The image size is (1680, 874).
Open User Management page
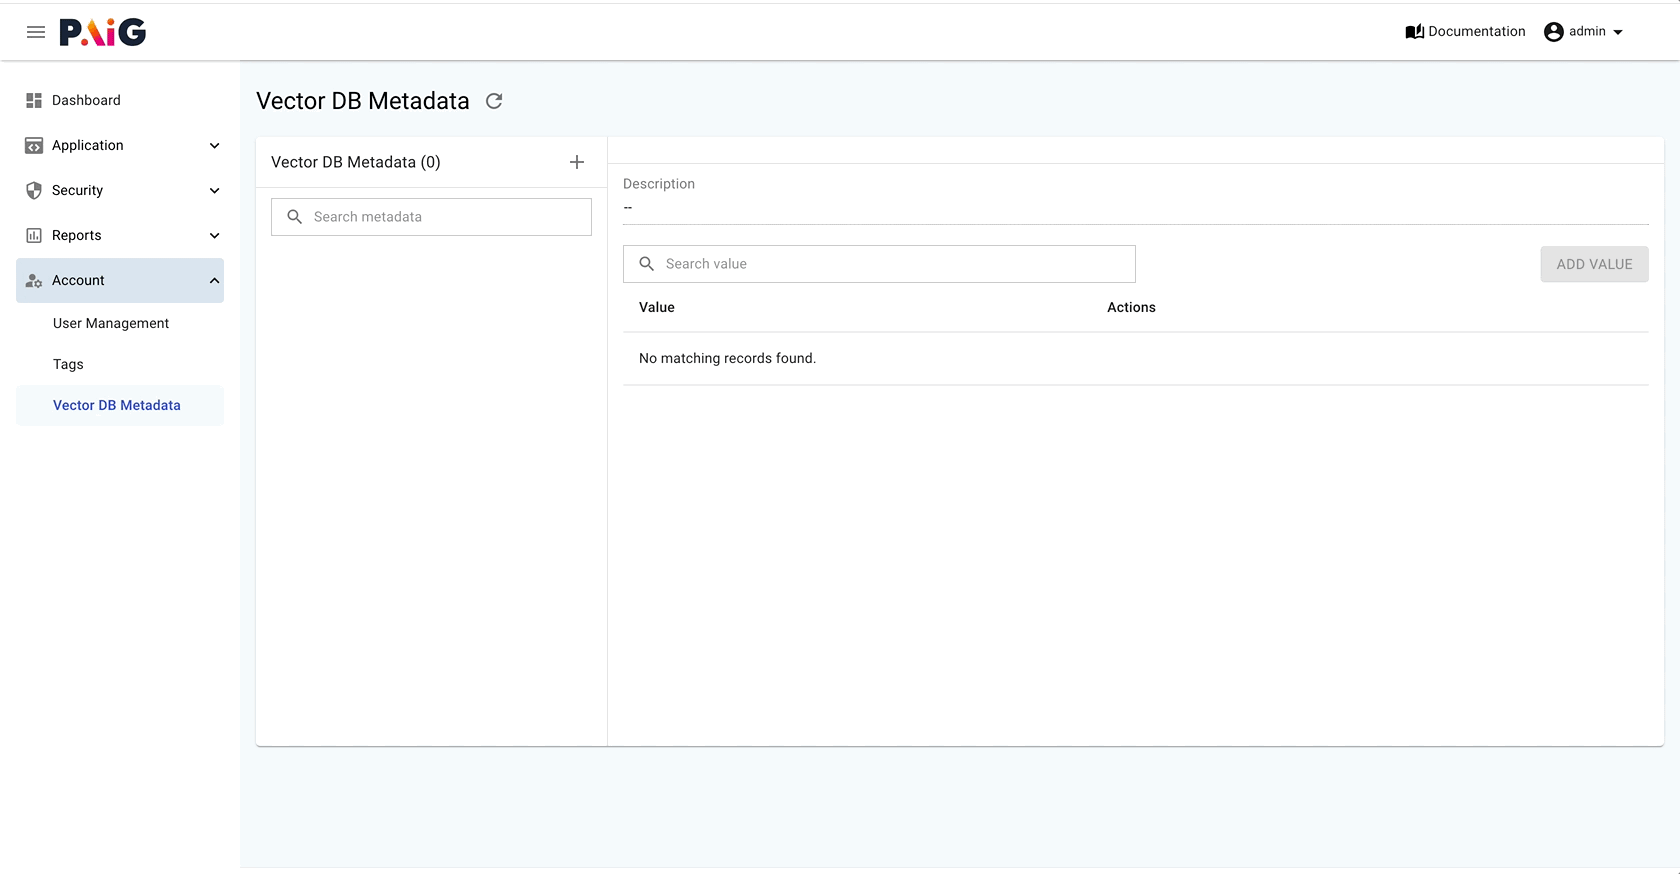pos(111,323)
